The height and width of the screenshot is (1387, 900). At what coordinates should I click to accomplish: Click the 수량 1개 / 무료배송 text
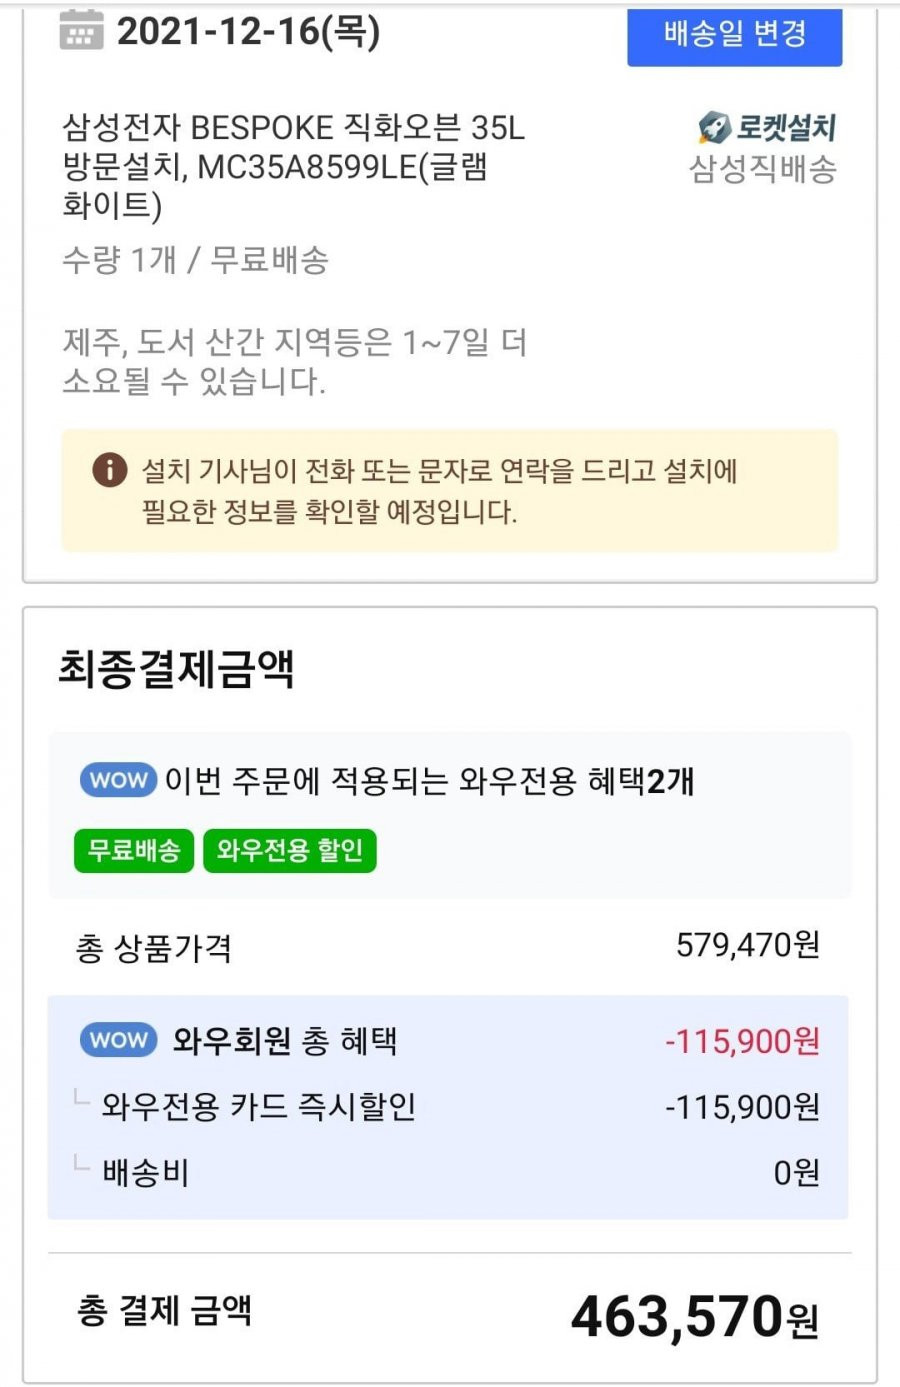click(x=195, y=260)
